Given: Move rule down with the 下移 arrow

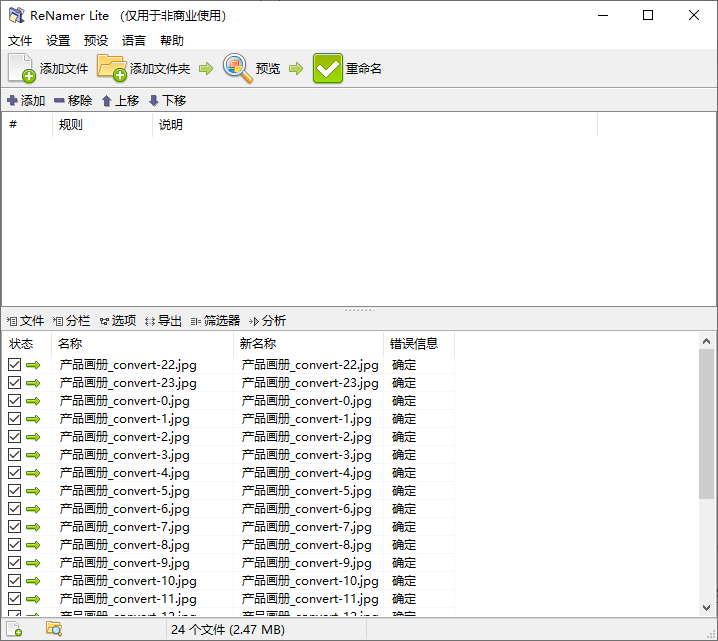Looking at the screenshot, I should pos(153,101).
